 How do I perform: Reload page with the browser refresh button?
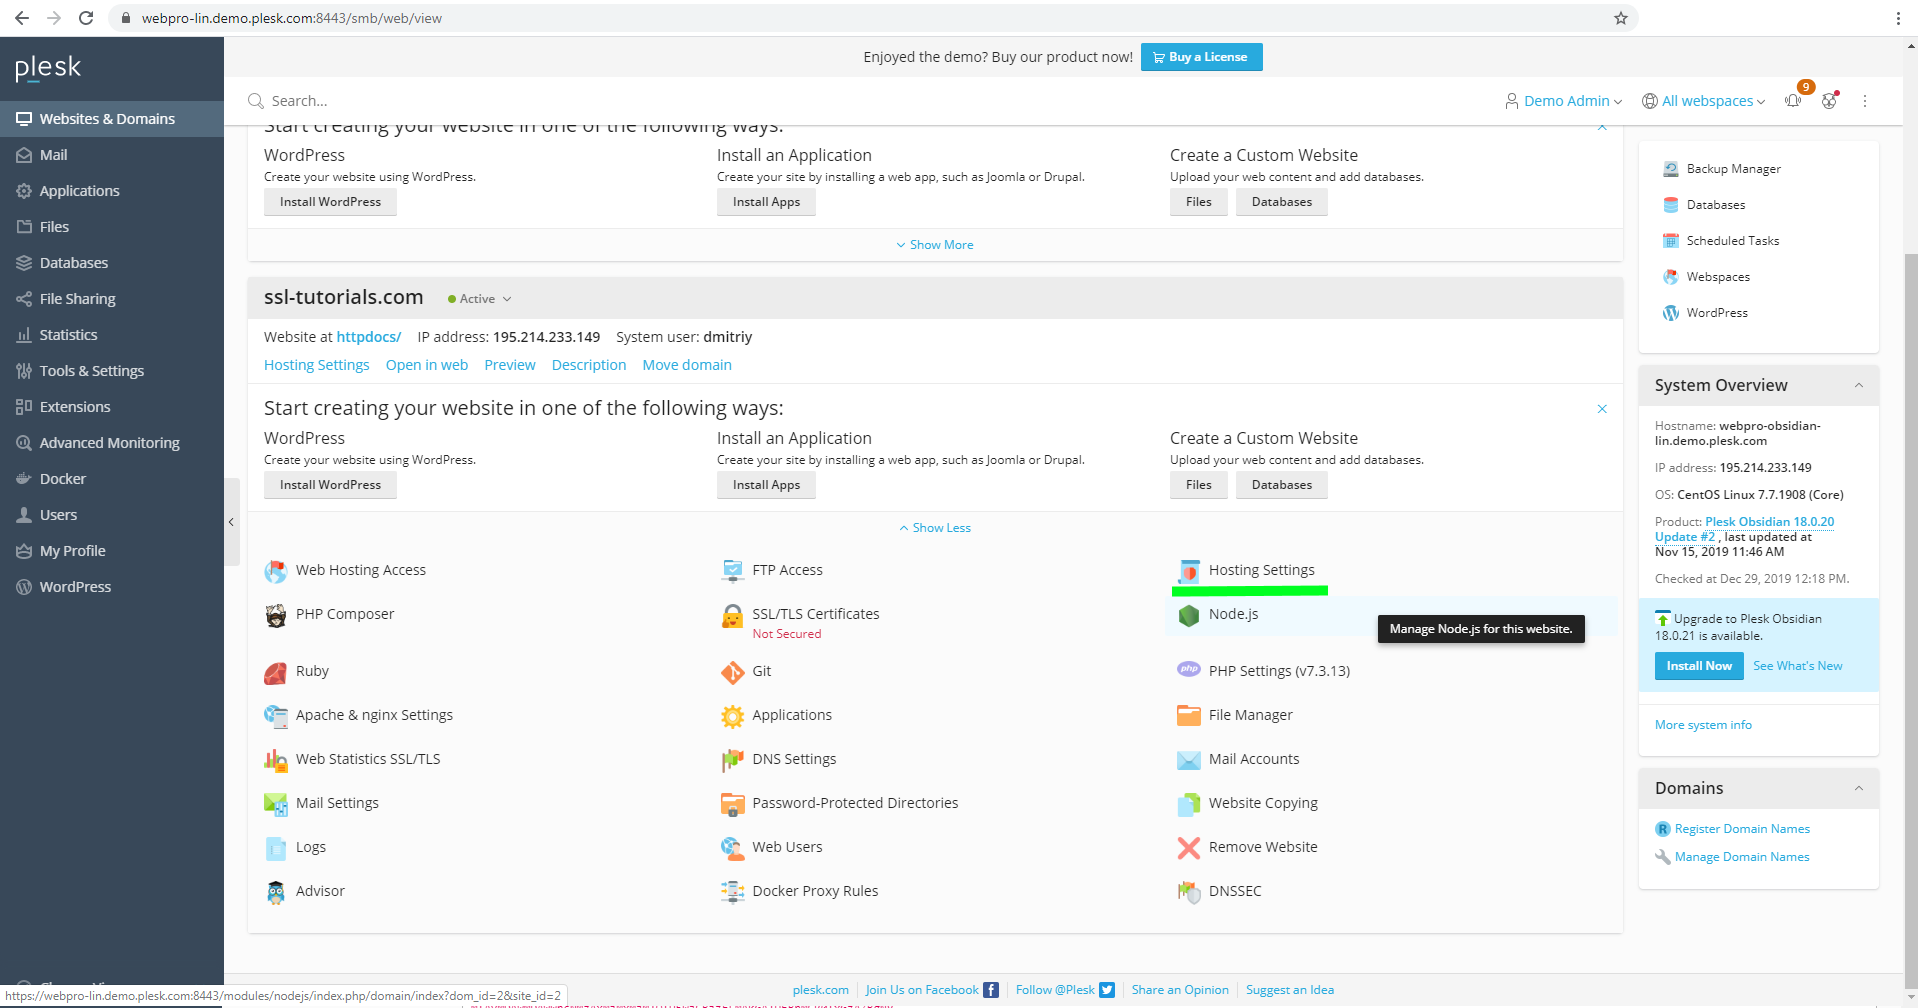point(86,18)
